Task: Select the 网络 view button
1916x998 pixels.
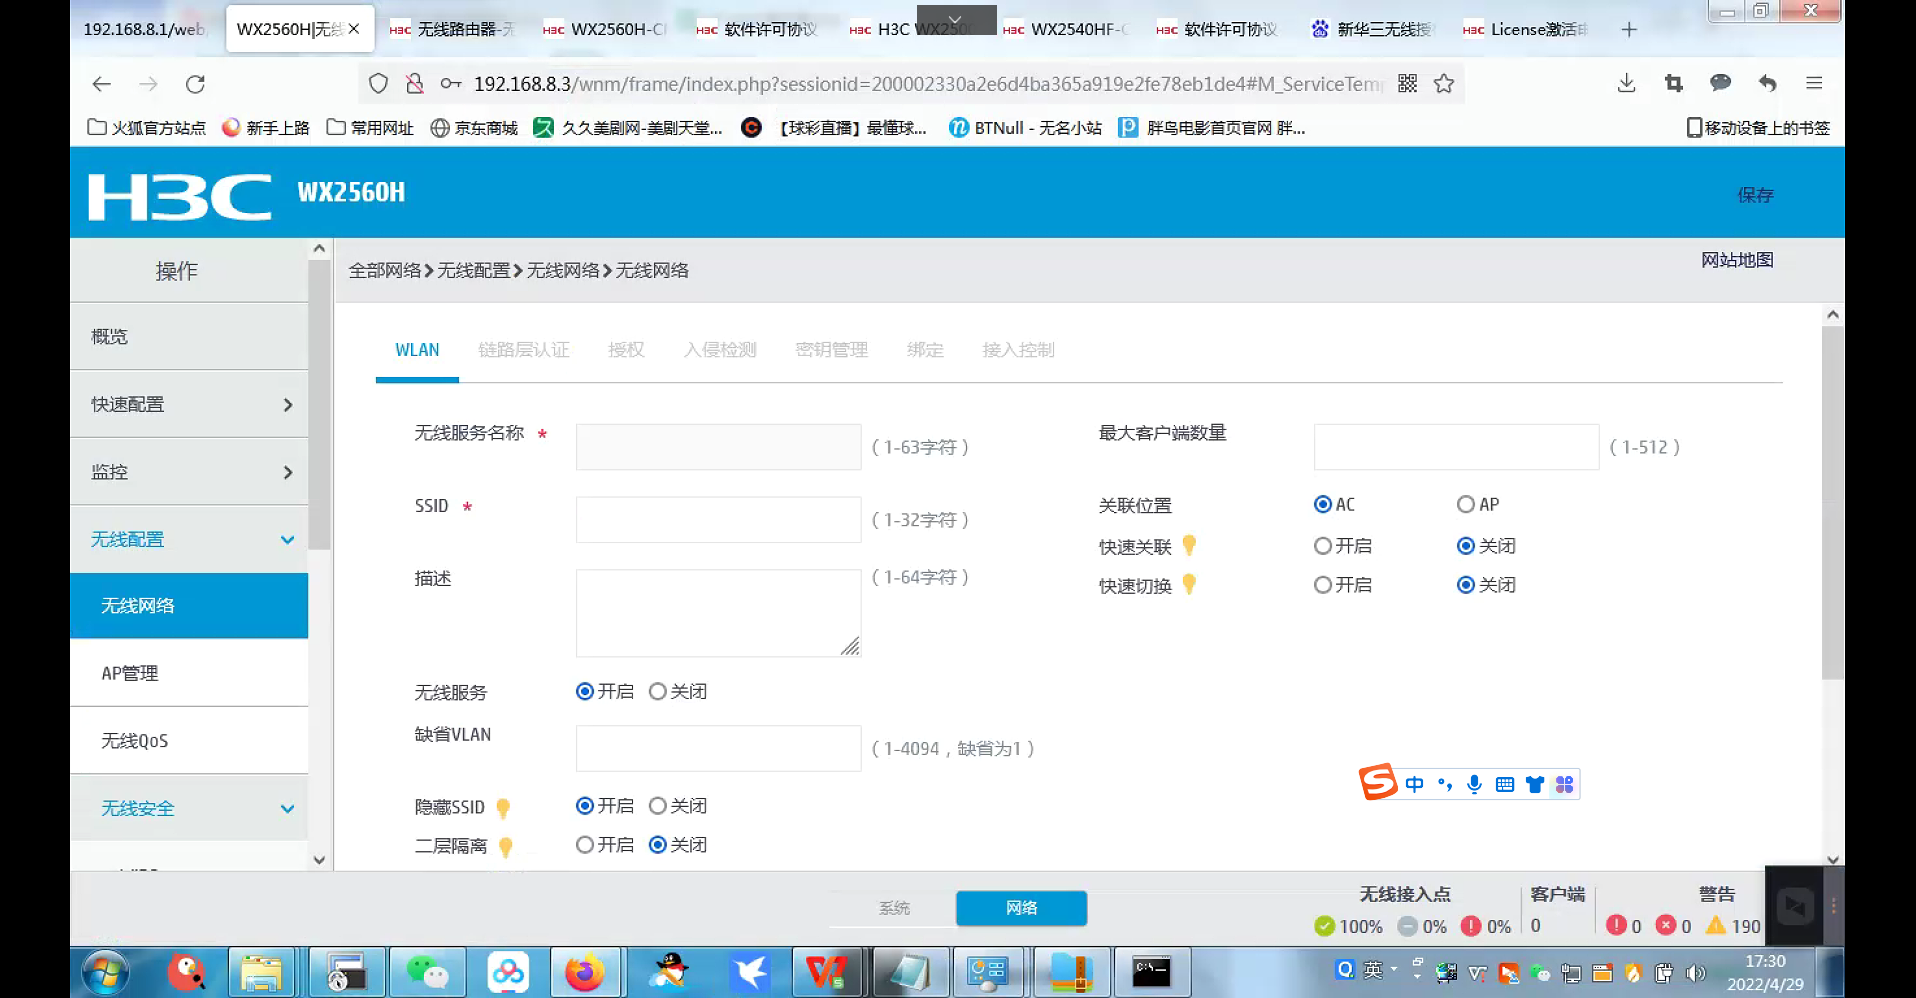Action: tap(1021, 908)
